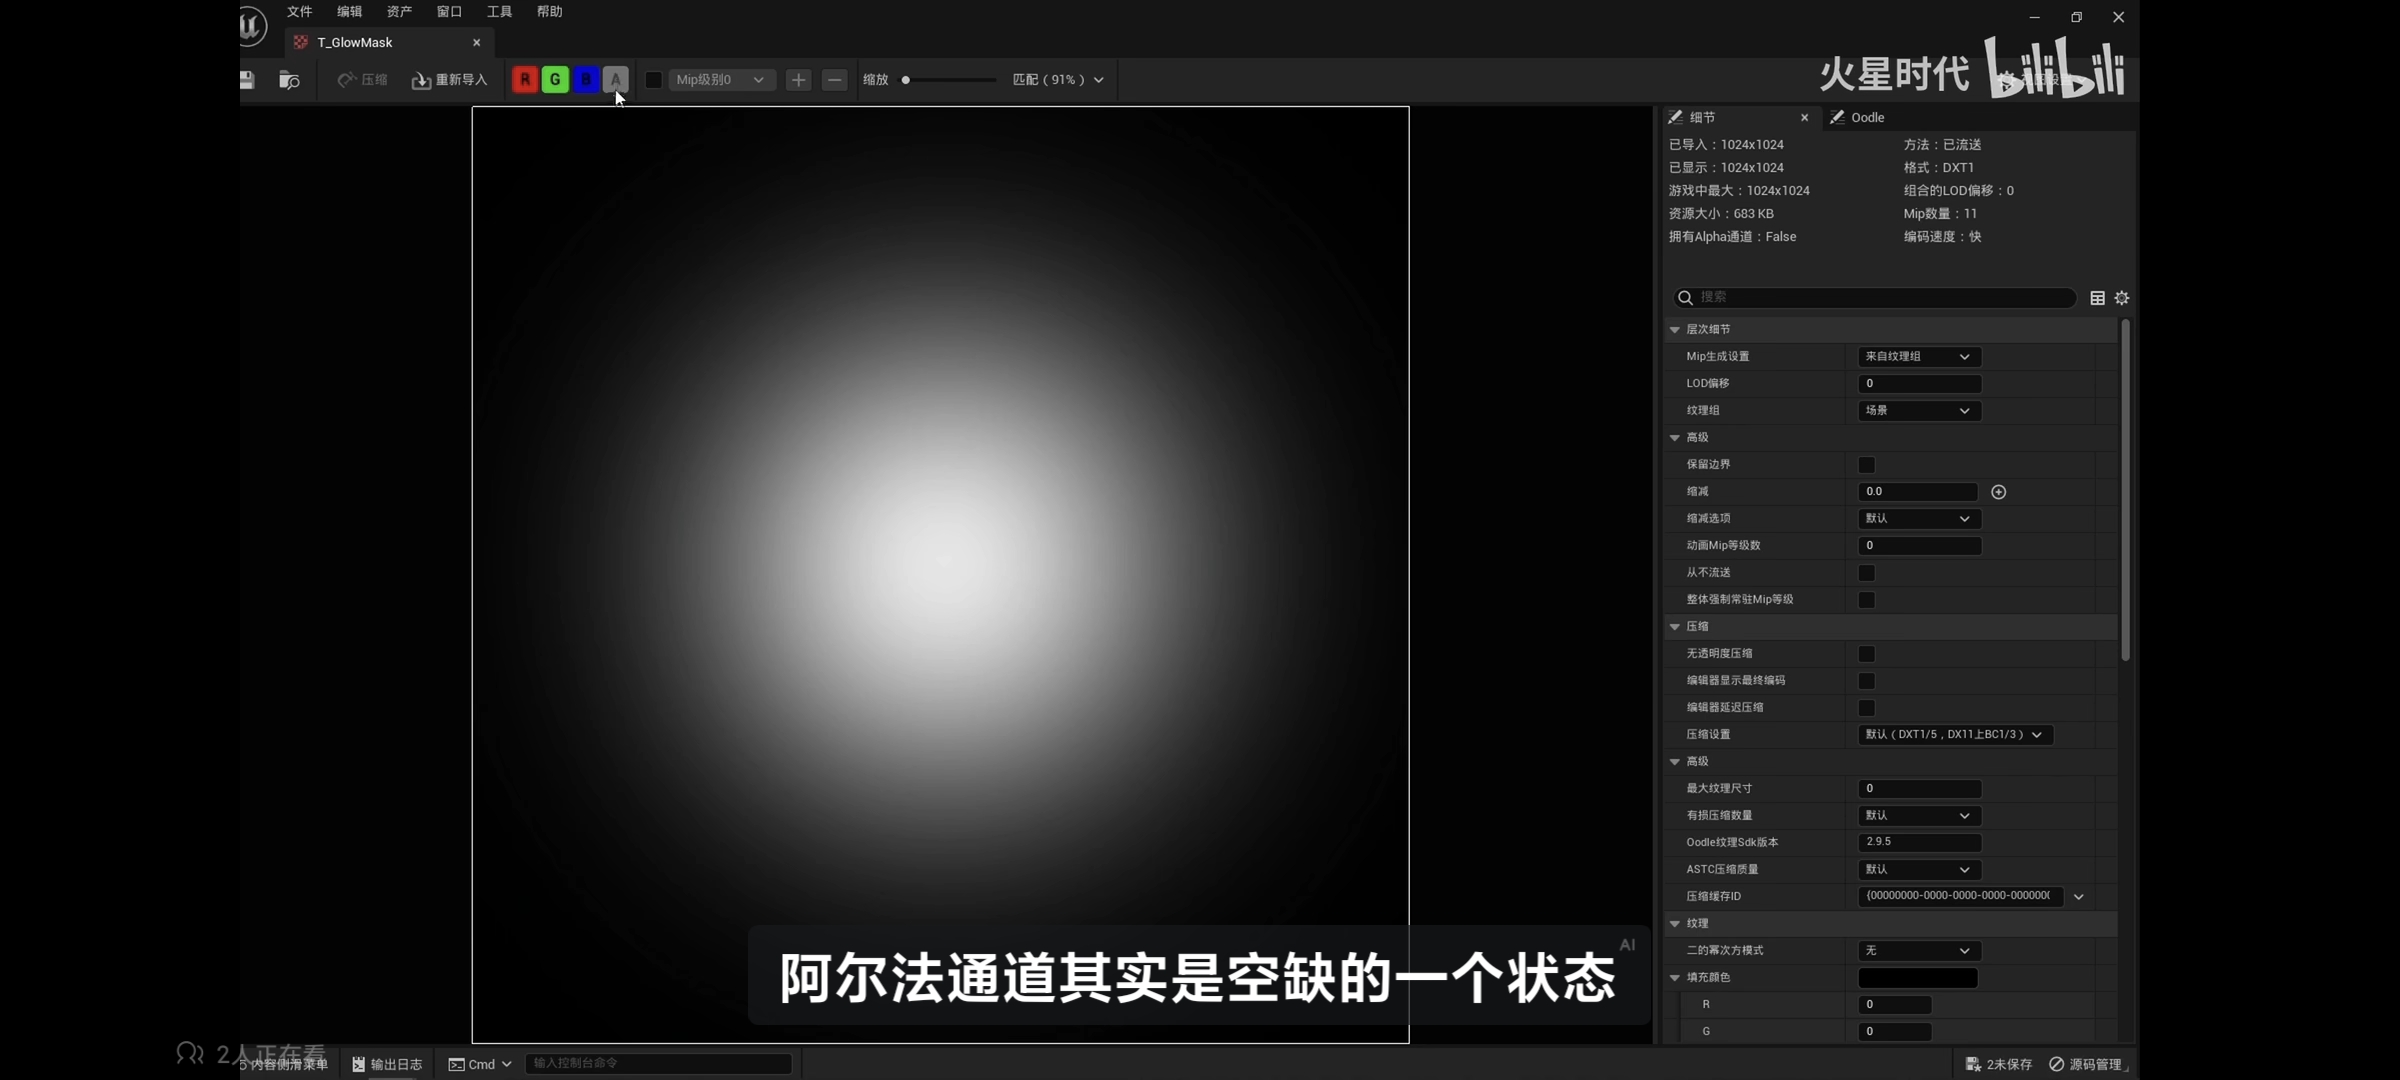Image resolution: width=2400 pixels, height=1080 pixels.
Task: Click the 填充颜色 color swatch
Action: pyautogui.click(x=1917, y=978)
